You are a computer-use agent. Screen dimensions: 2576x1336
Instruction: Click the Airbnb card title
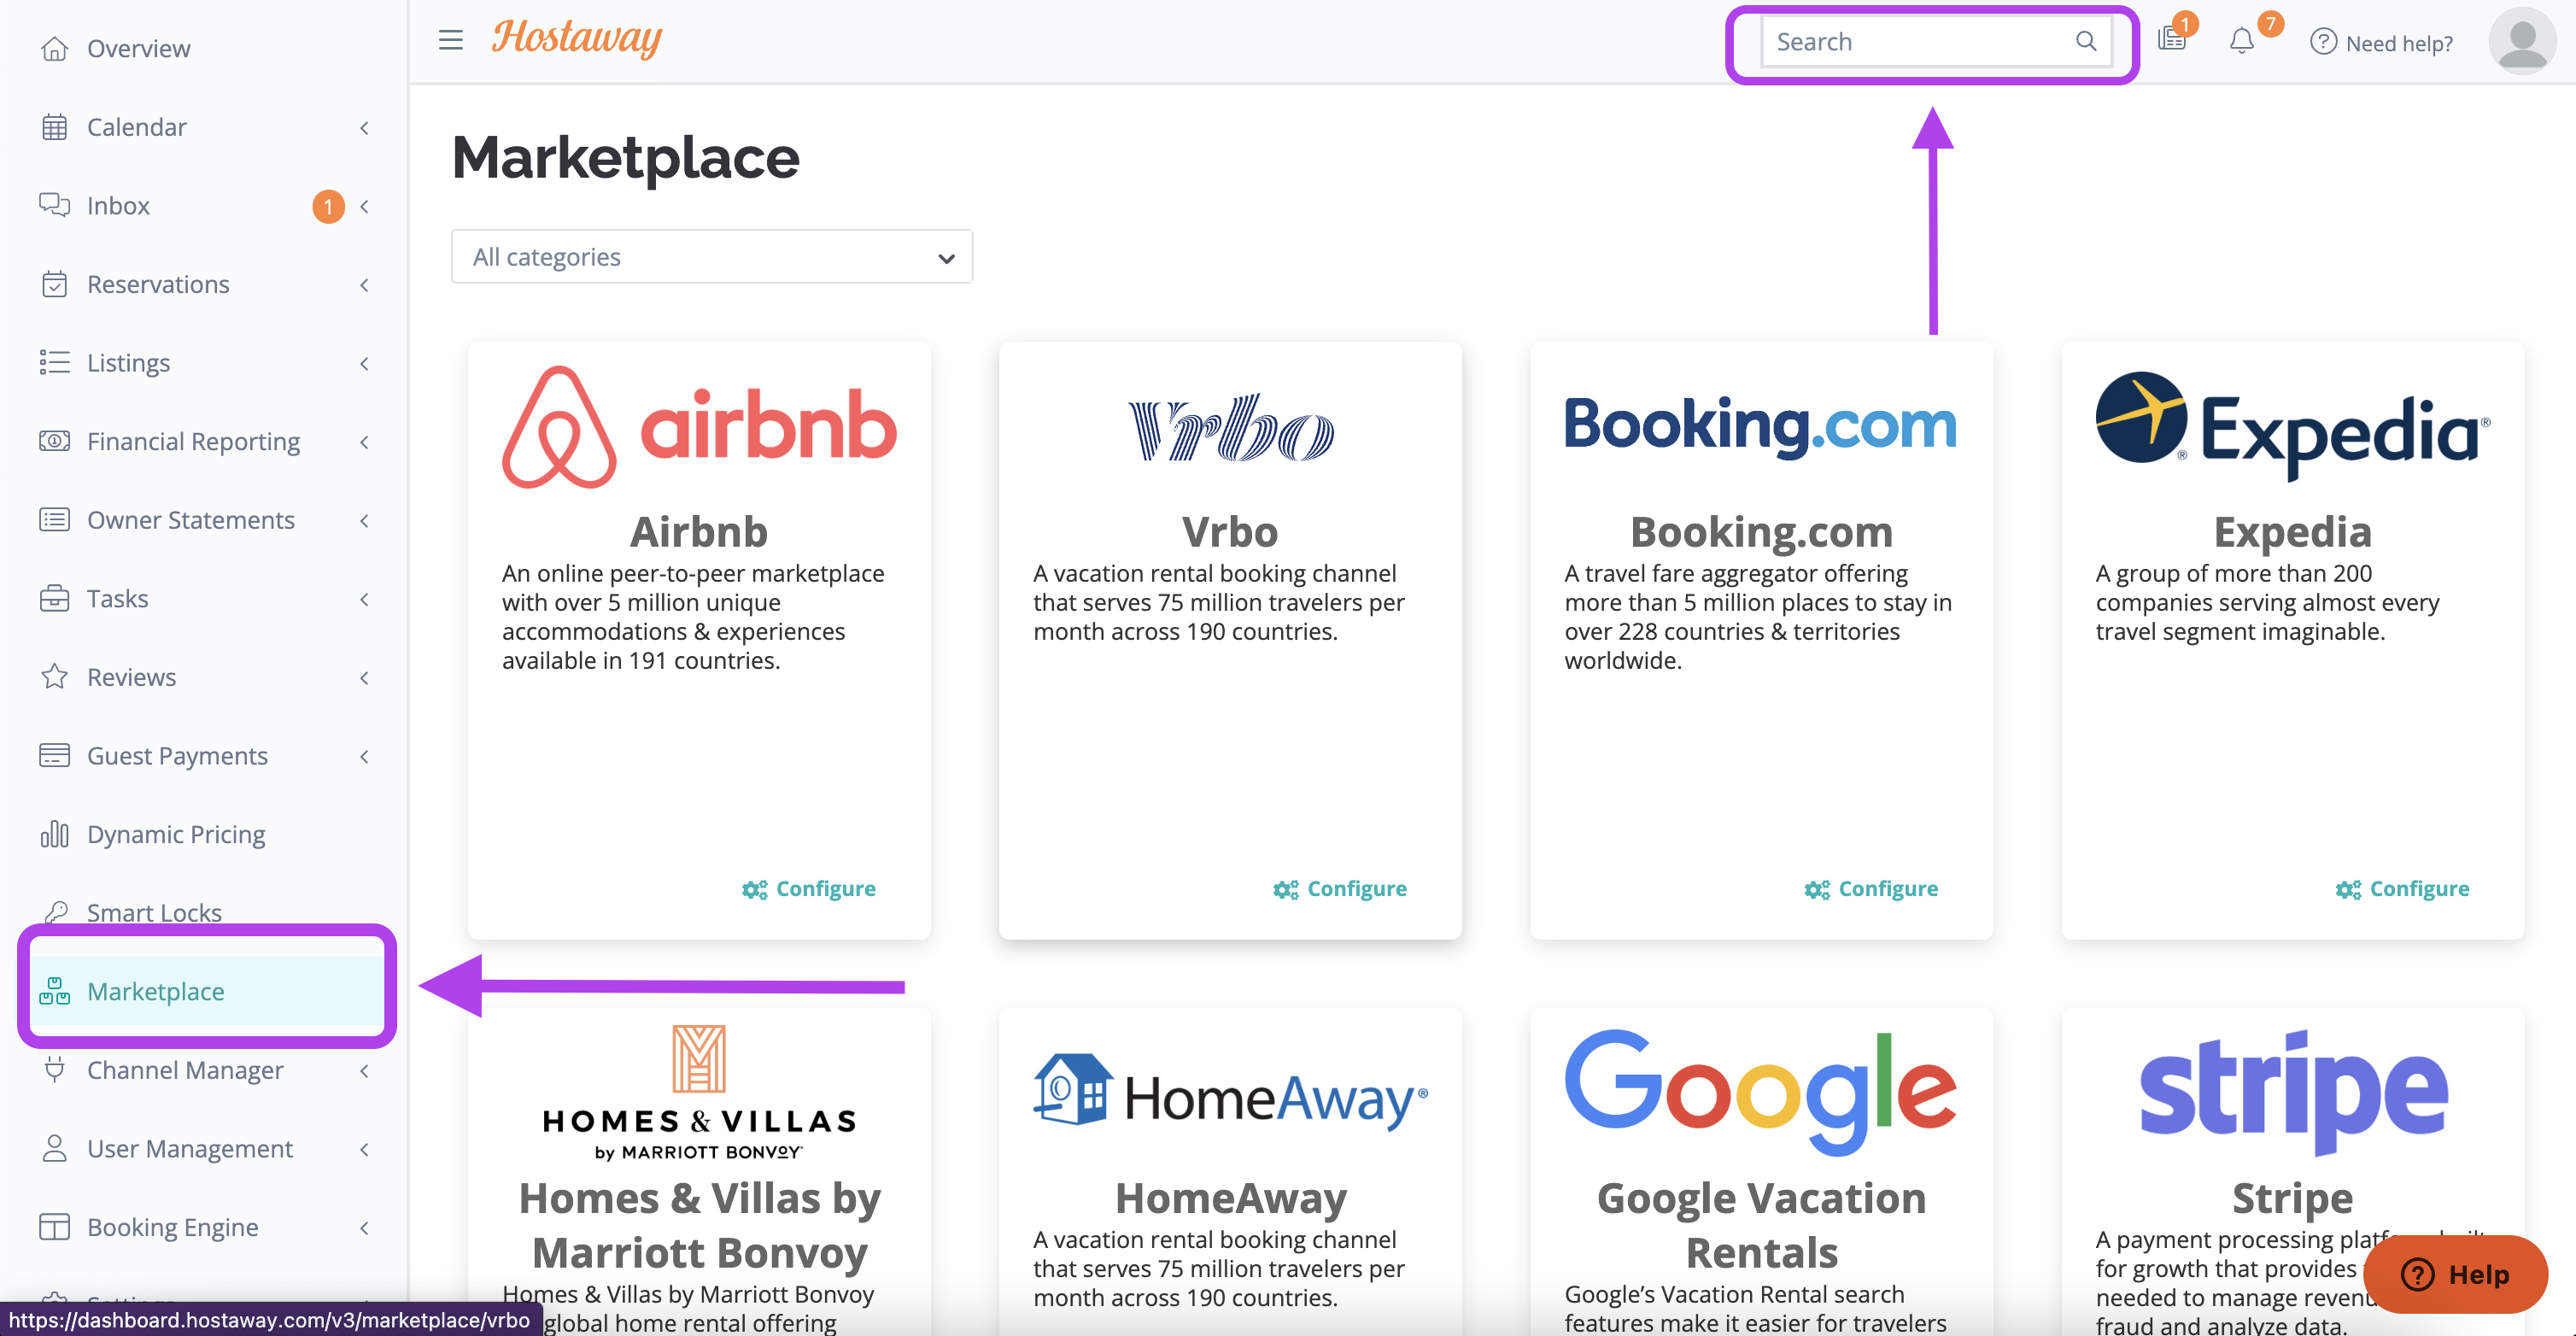[699, 531]
